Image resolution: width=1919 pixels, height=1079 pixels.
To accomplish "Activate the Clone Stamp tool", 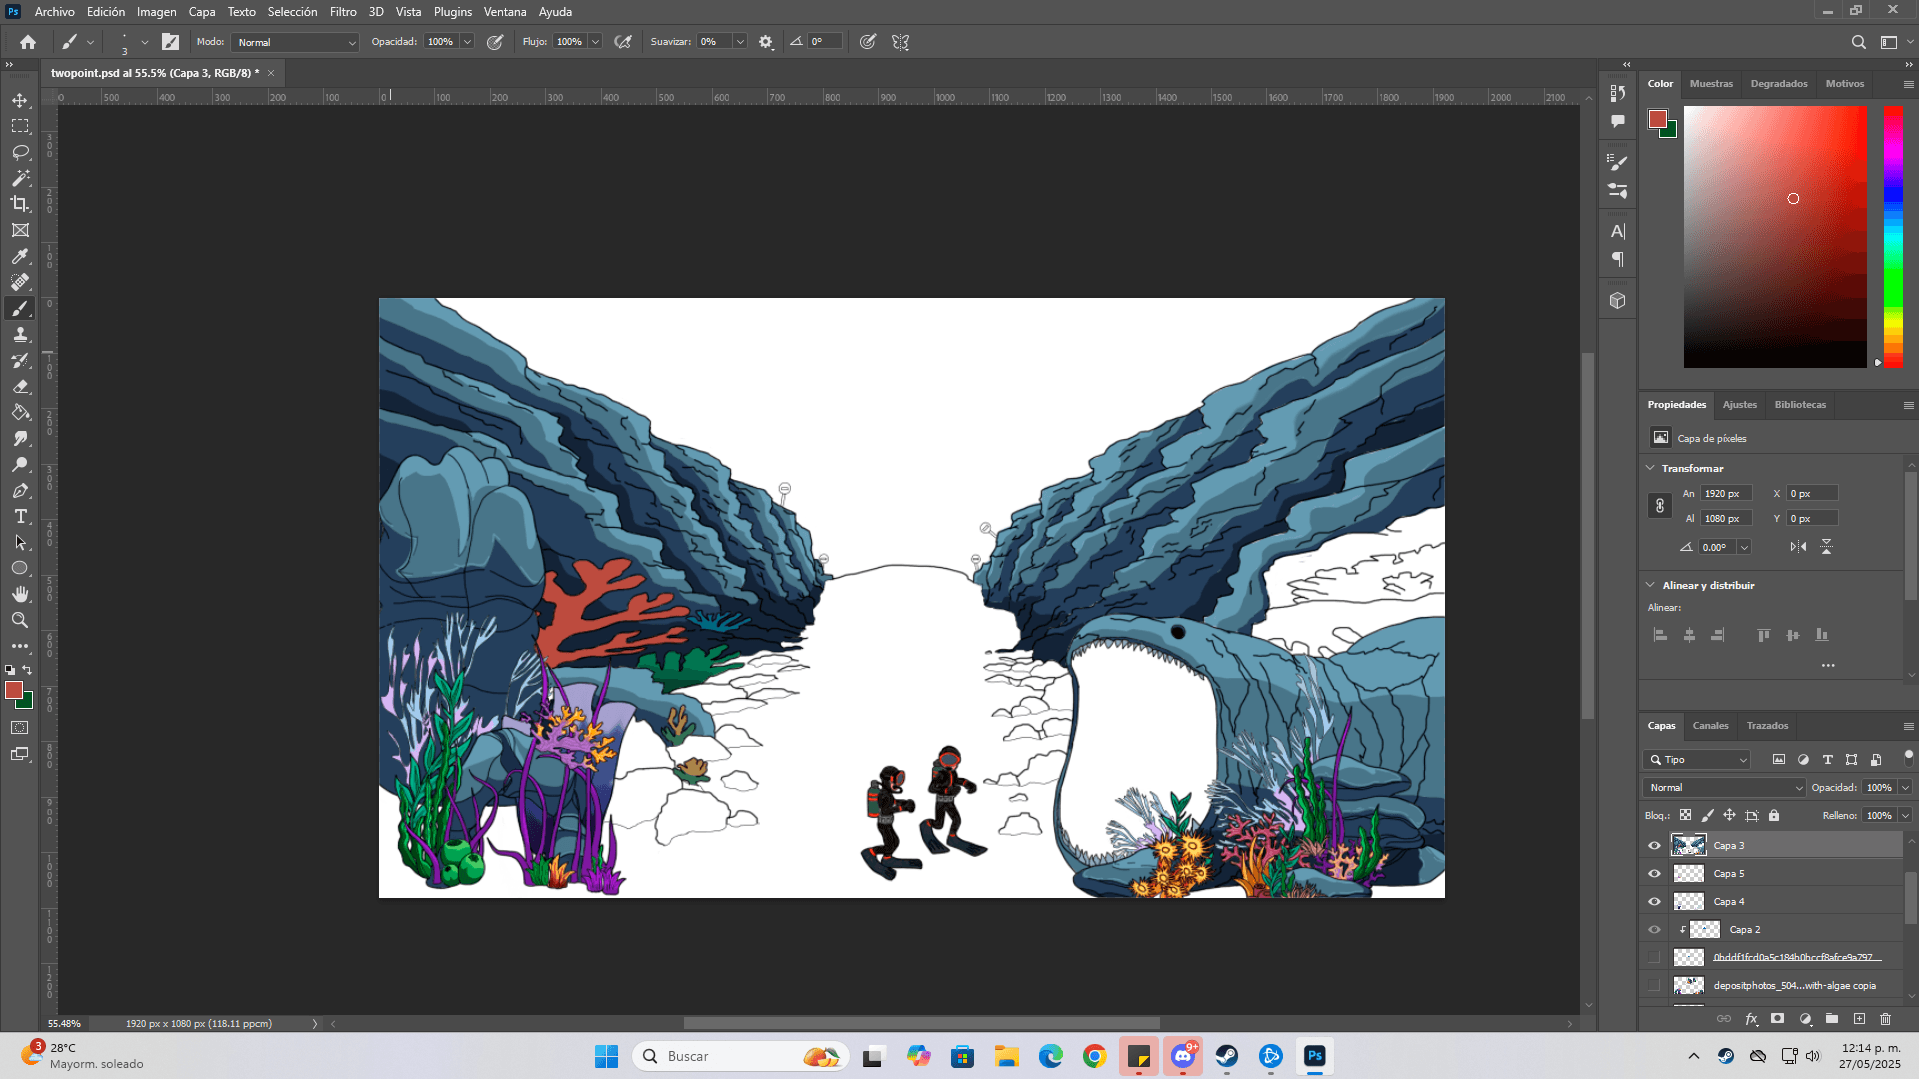I will [20, 335].
